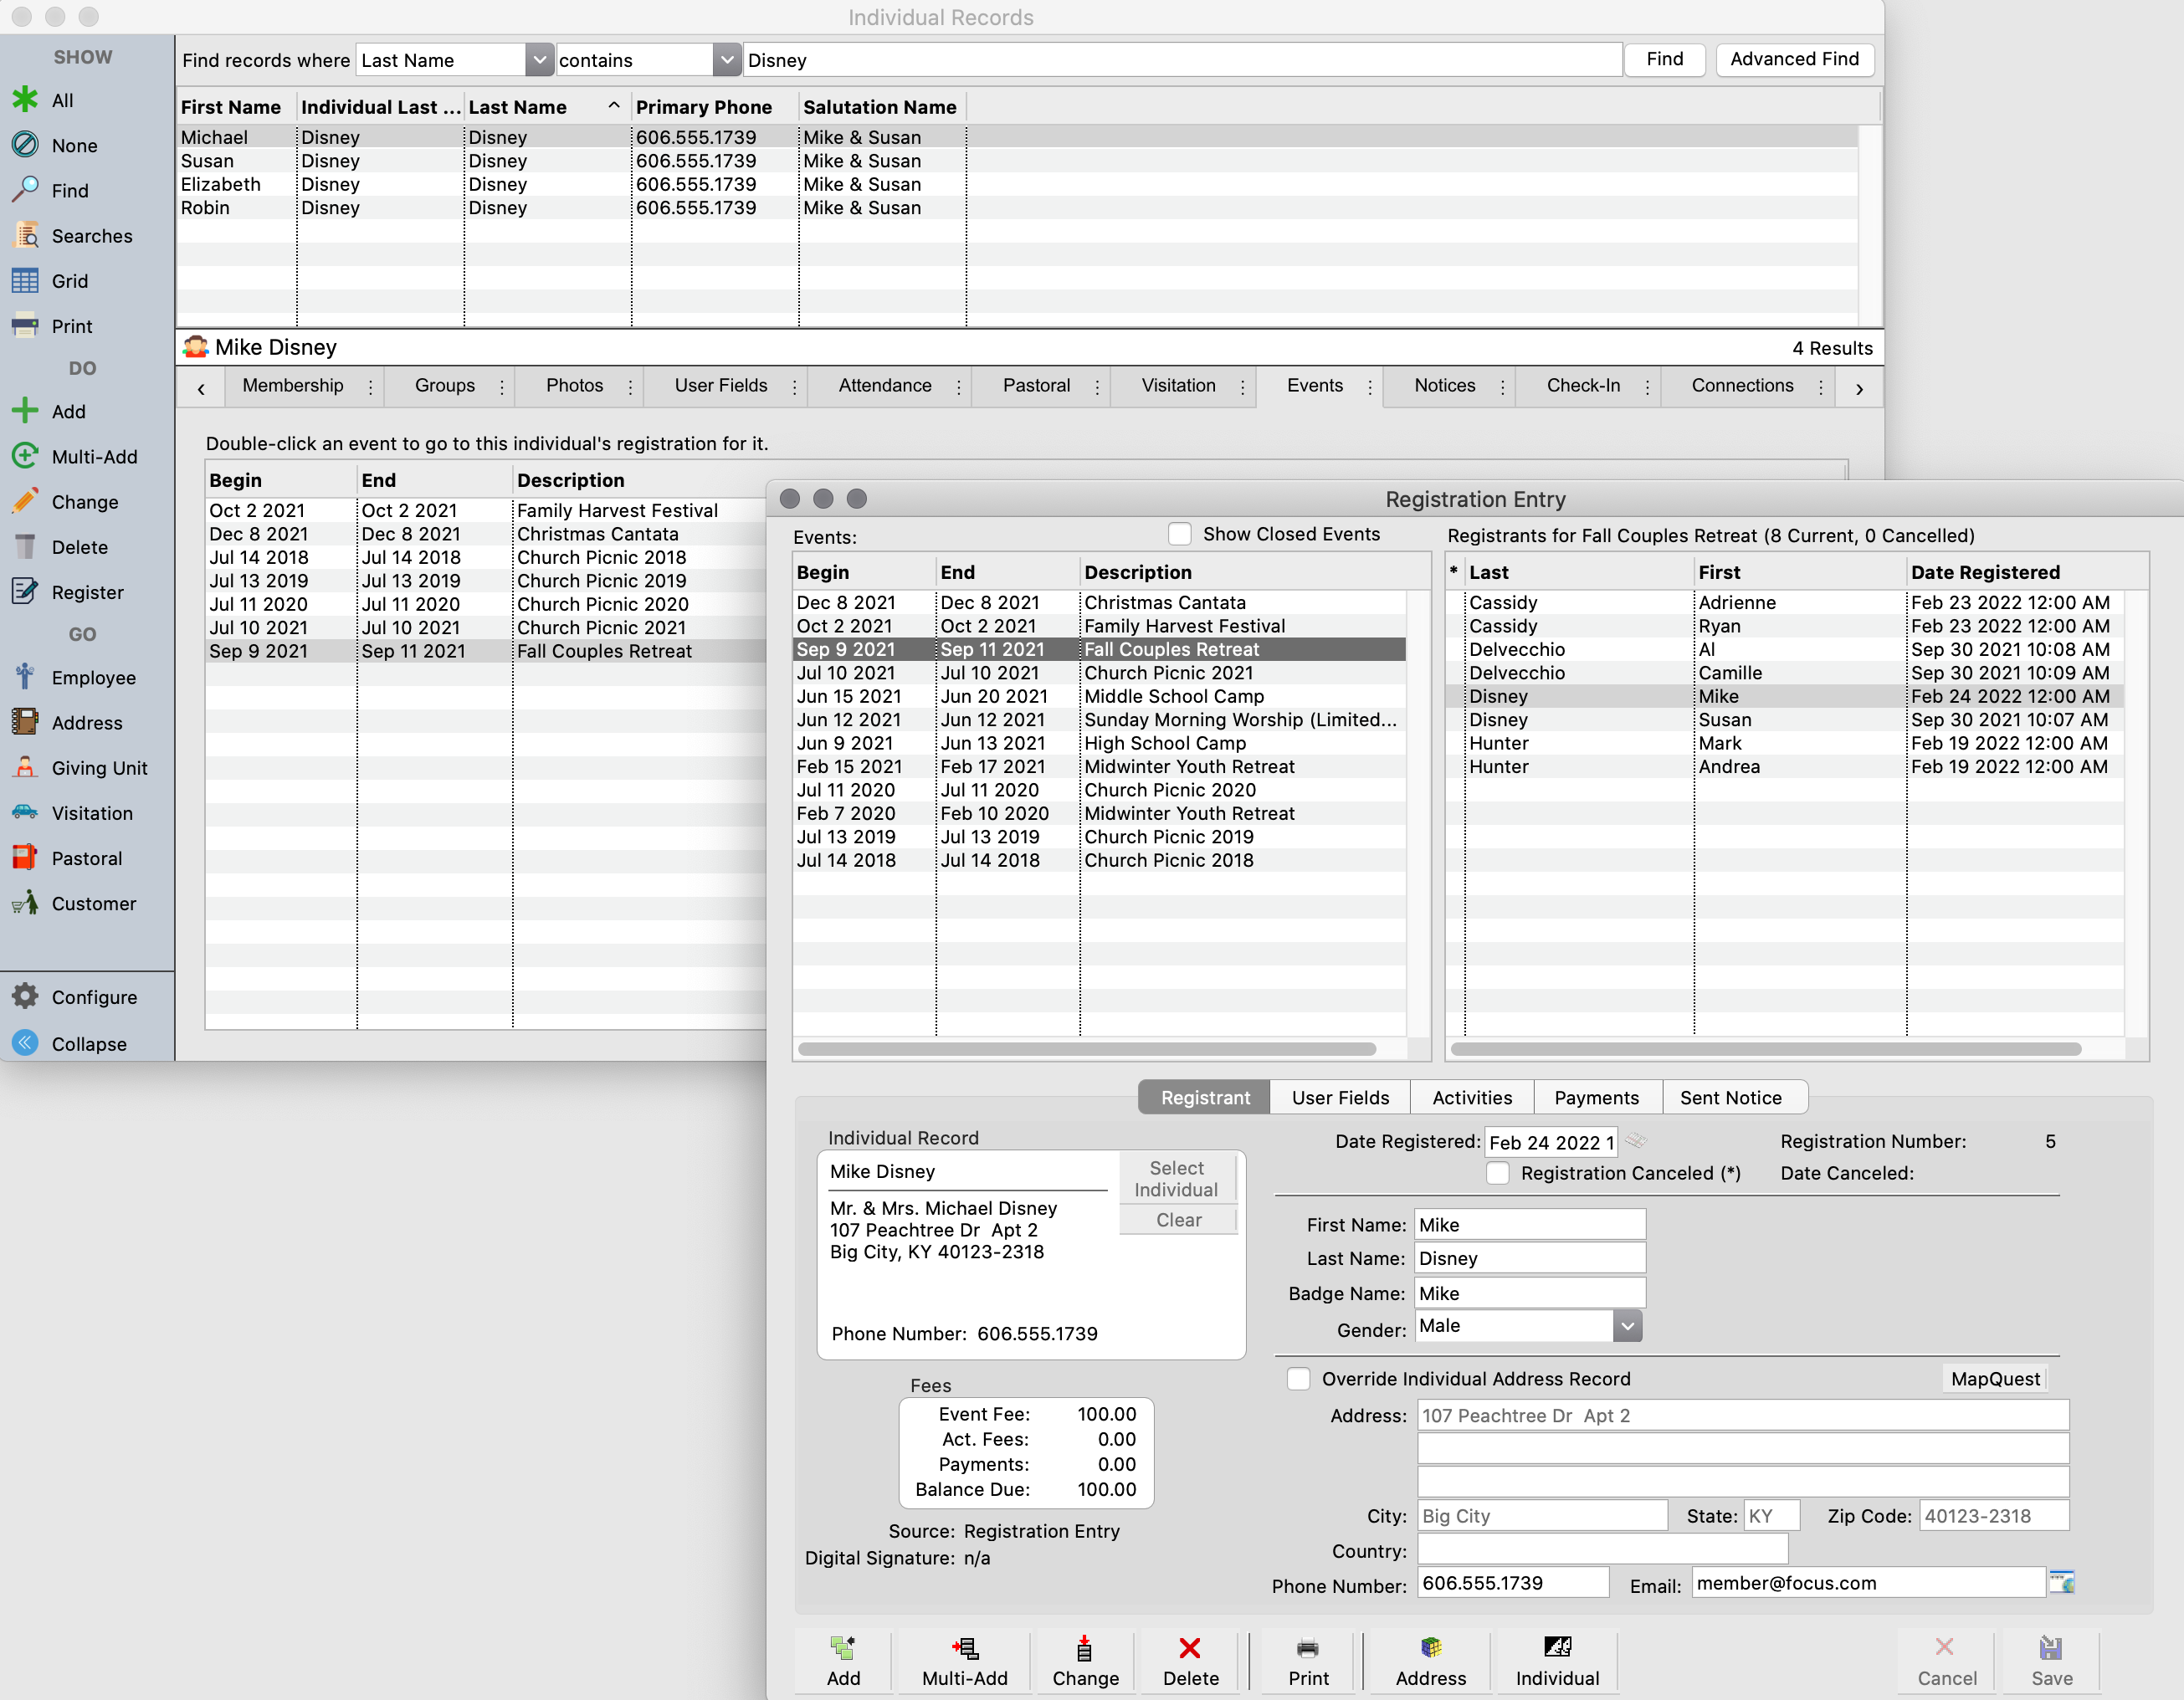Enable Show Closed Events checkbox
The height and width of the screenshot is (1700, 2184).
pos(1180,534)
